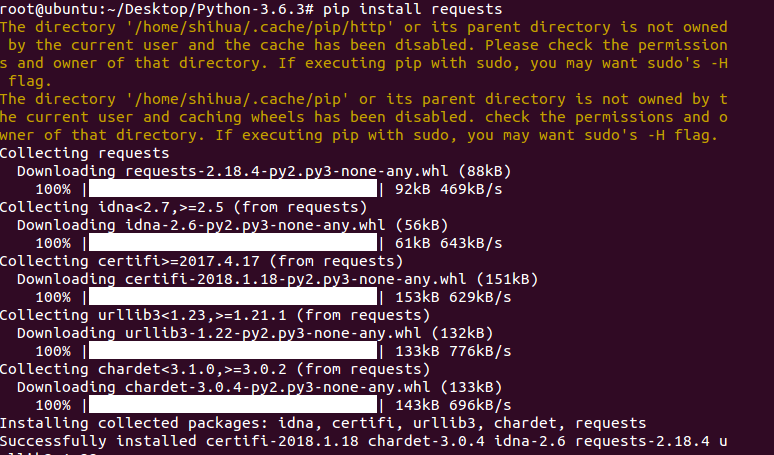Click the 'Collecting requests' line
Image resolution: width=774 pixels, height=455 pixels.
click(x=84, y=153)
